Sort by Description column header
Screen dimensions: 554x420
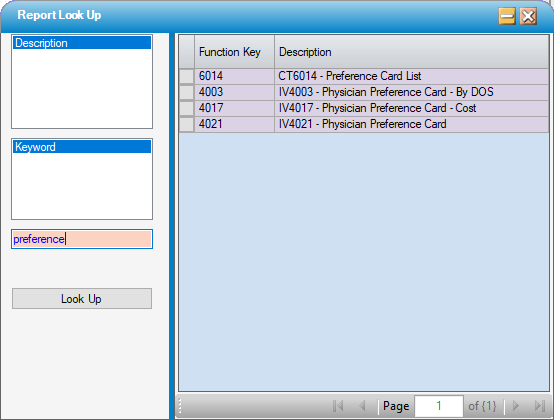(x=412, y=52)
